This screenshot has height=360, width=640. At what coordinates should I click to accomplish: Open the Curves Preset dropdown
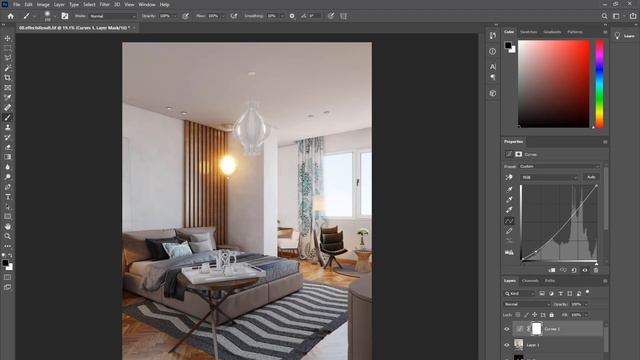pos(559,167)
